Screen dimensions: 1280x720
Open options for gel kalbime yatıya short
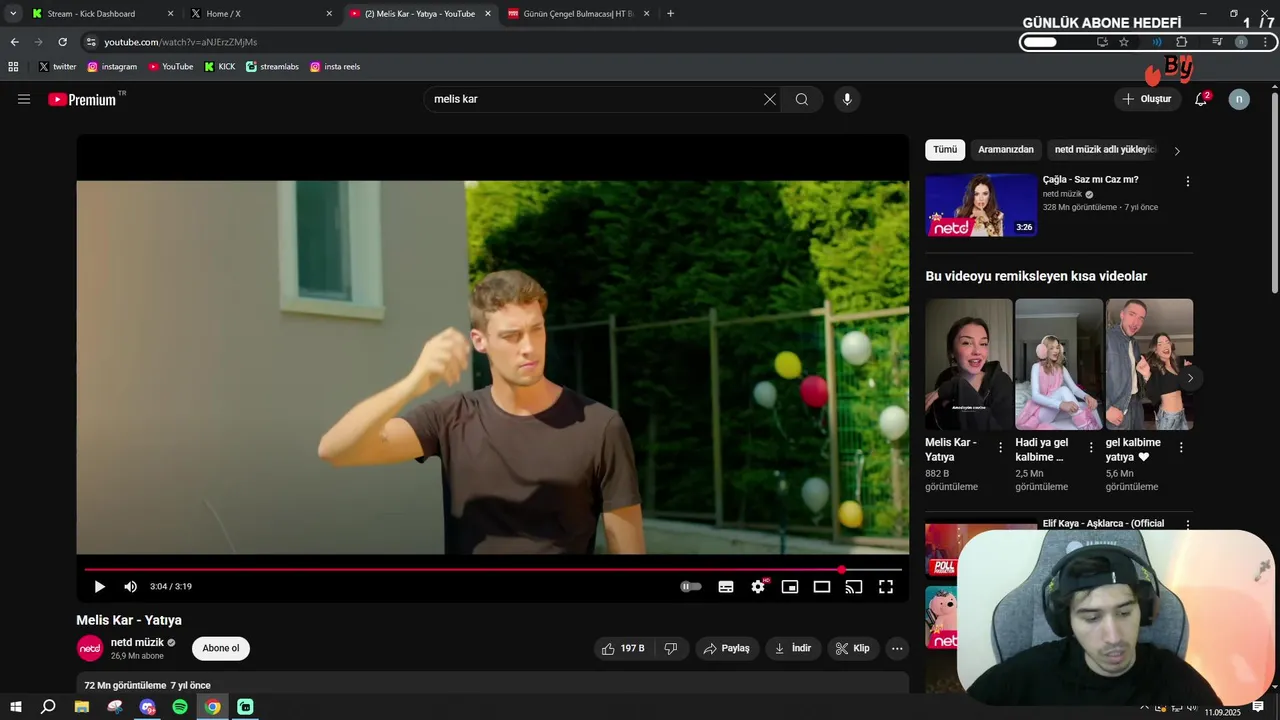coord(1181,448)
